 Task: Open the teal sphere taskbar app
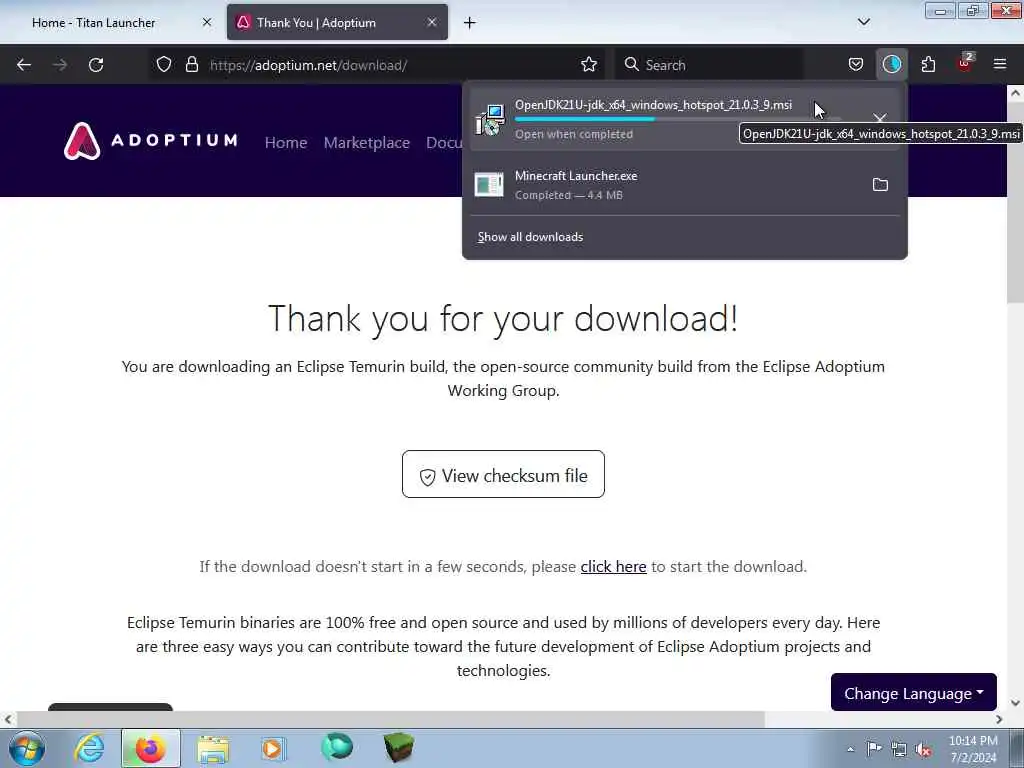point(336,747)
